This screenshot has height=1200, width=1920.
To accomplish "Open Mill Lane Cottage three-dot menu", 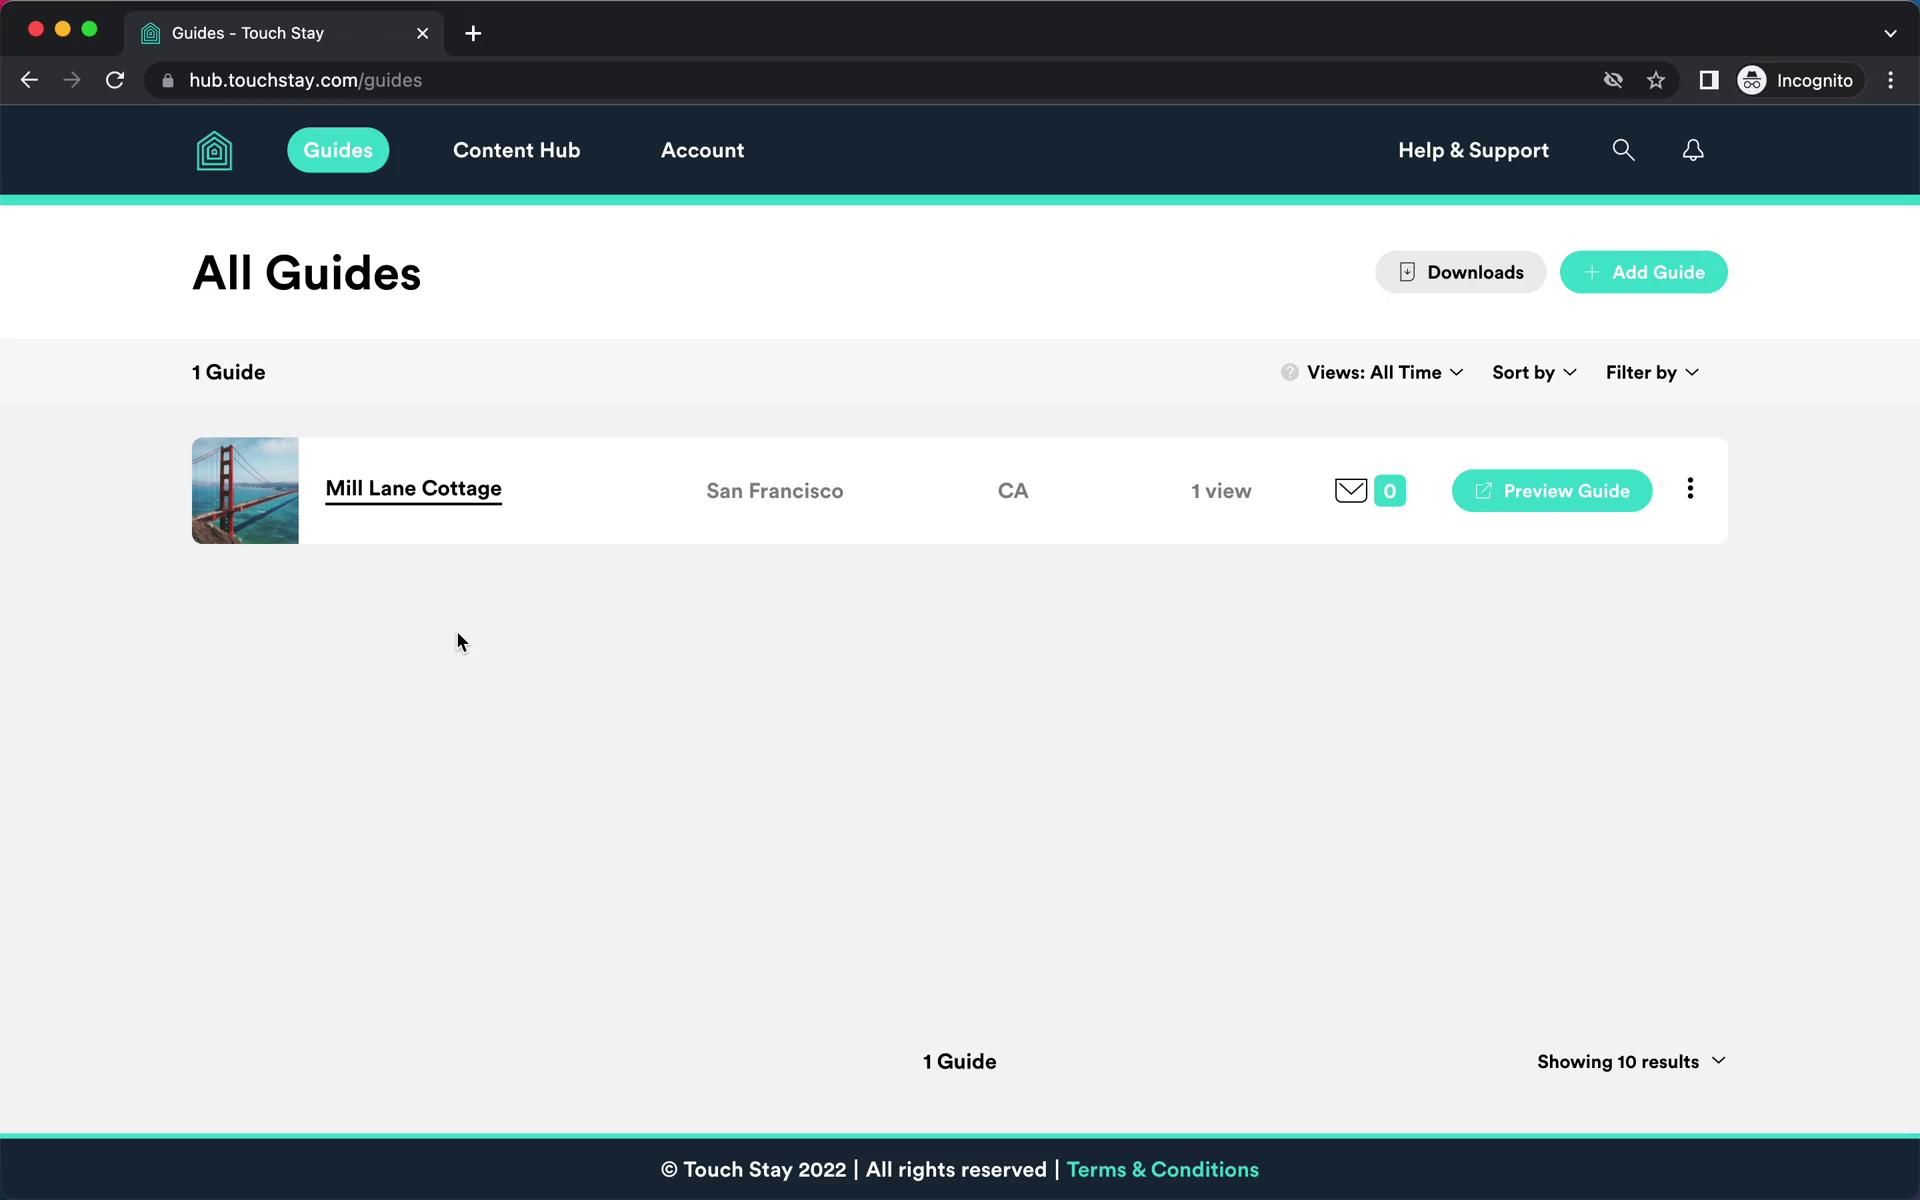I will (x=1689, y=488).
